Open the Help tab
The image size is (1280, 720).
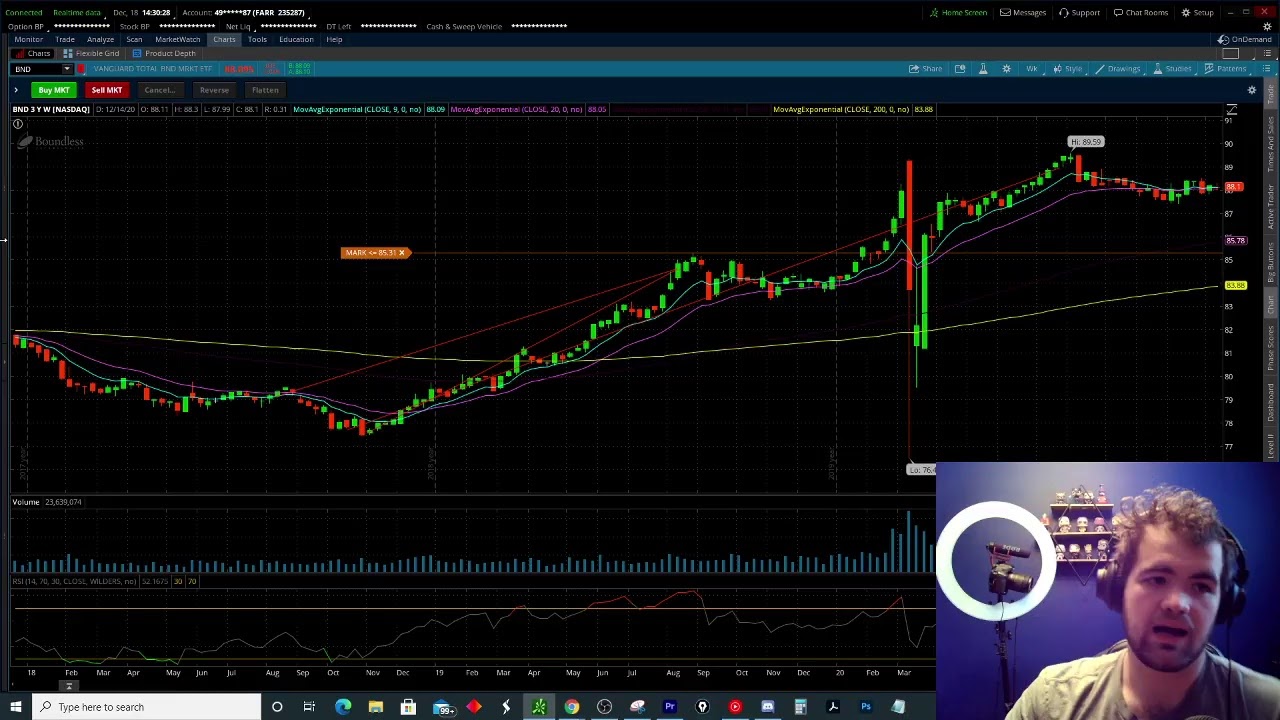334,39
